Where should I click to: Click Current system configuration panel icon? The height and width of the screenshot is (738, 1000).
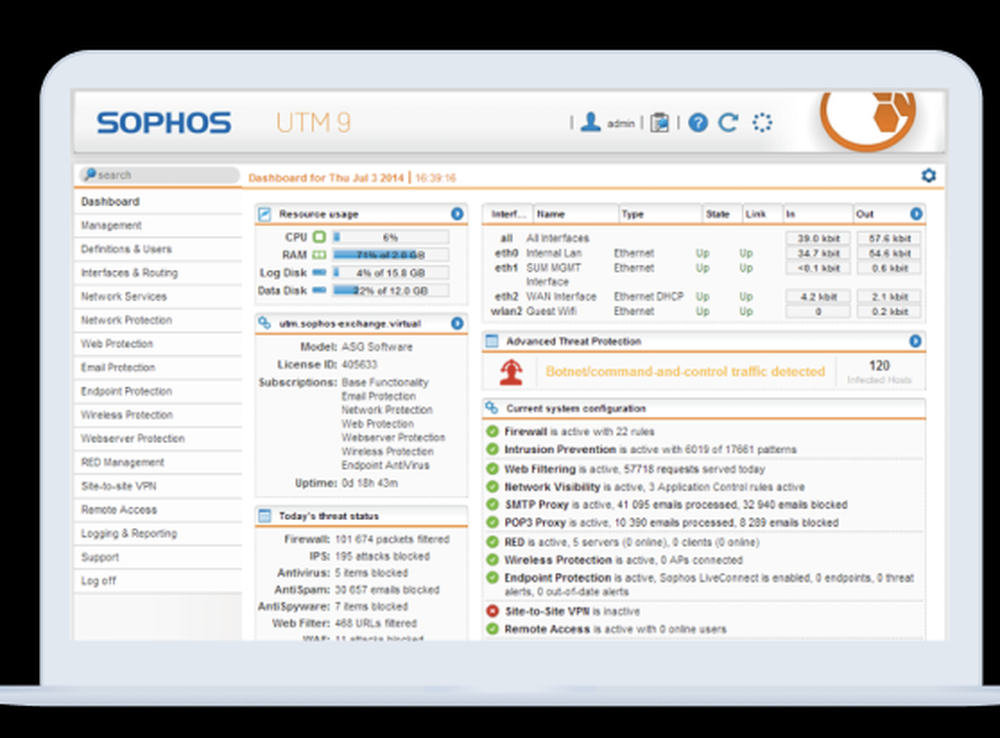(x=492, y=408)
